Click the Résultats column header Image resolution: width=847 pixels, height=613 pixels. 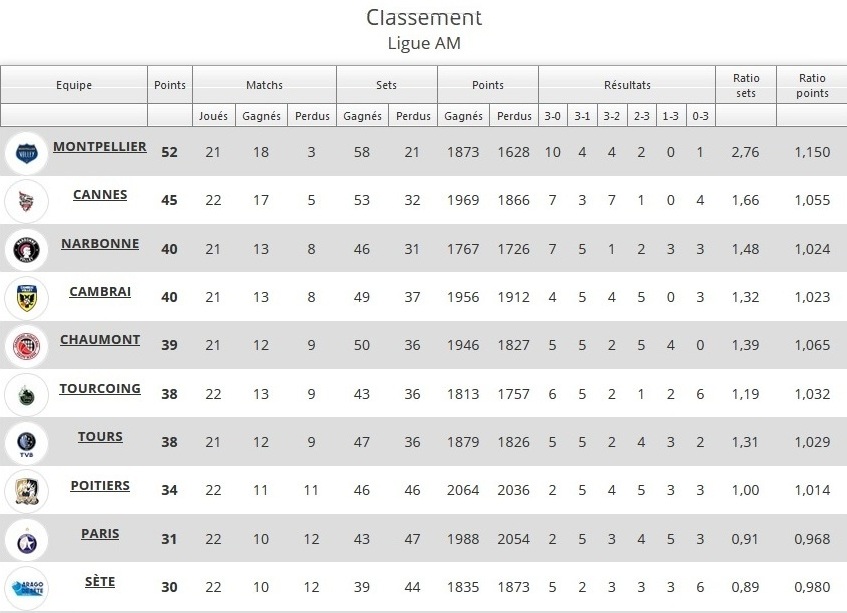pyautogui.click(x=627, y=85)
